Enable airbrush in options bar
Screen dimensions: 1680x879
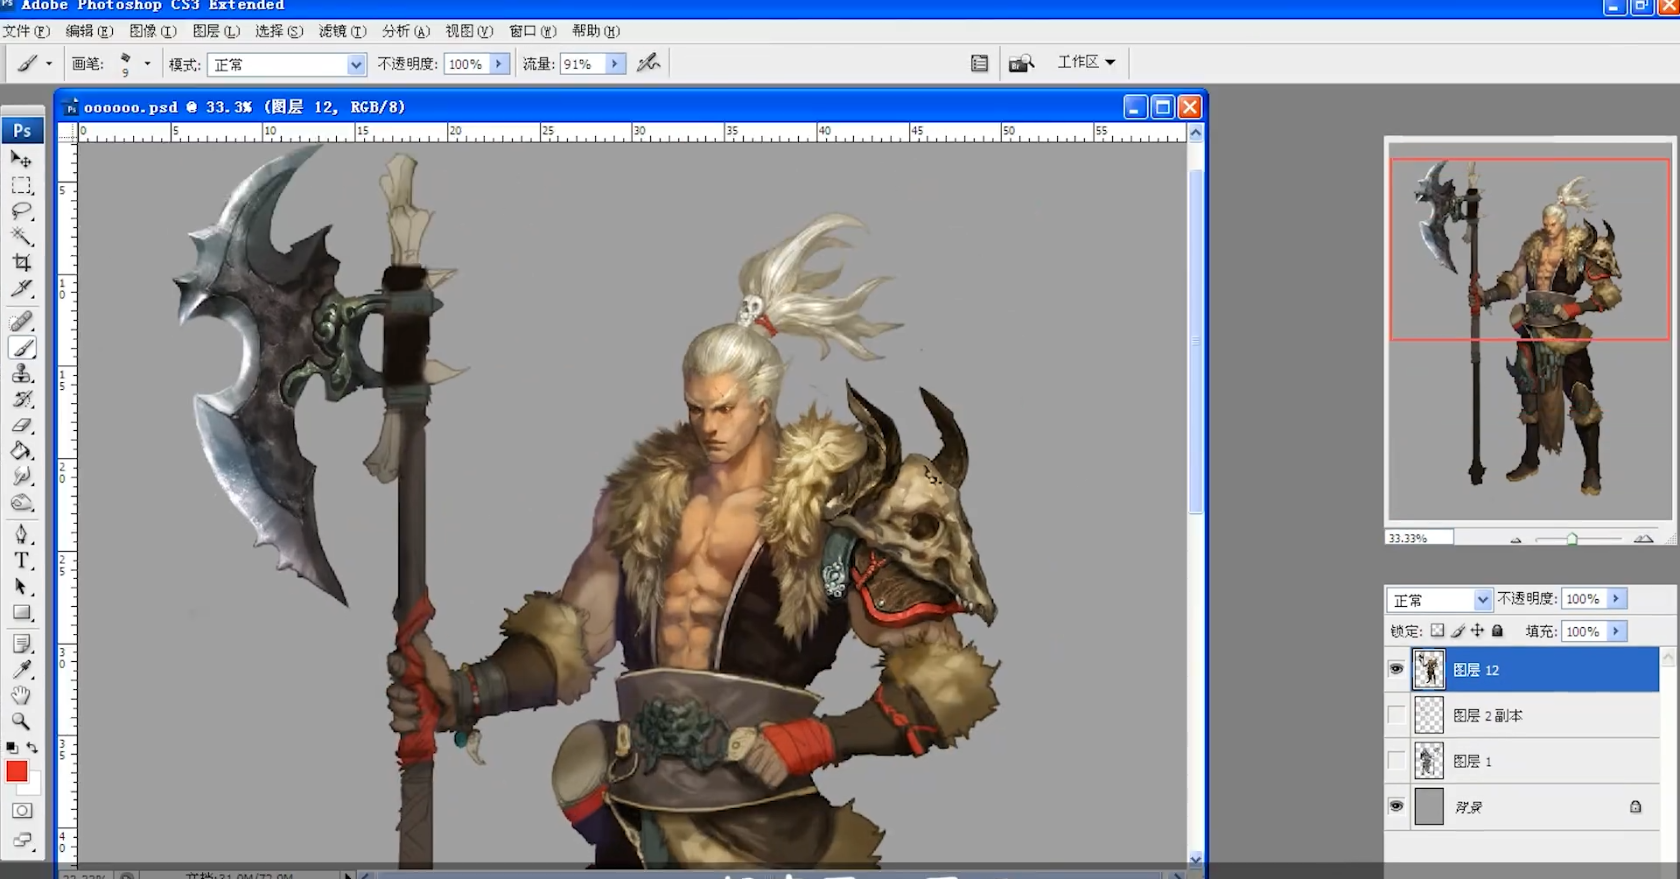pos(649,63)
